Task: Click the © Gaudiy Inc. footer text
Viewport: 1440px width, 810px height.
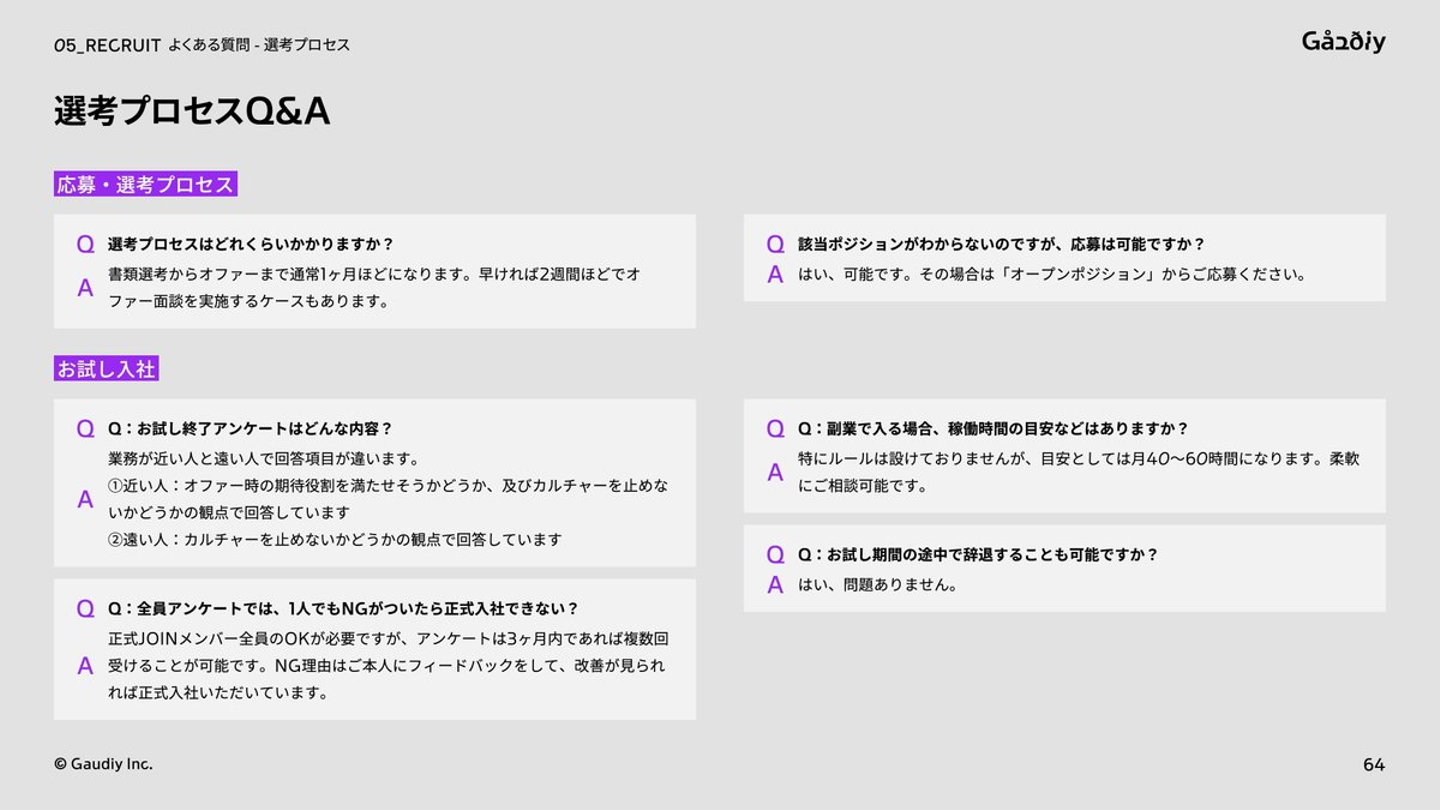Action: pyautogui.click(x=103, y=764)
